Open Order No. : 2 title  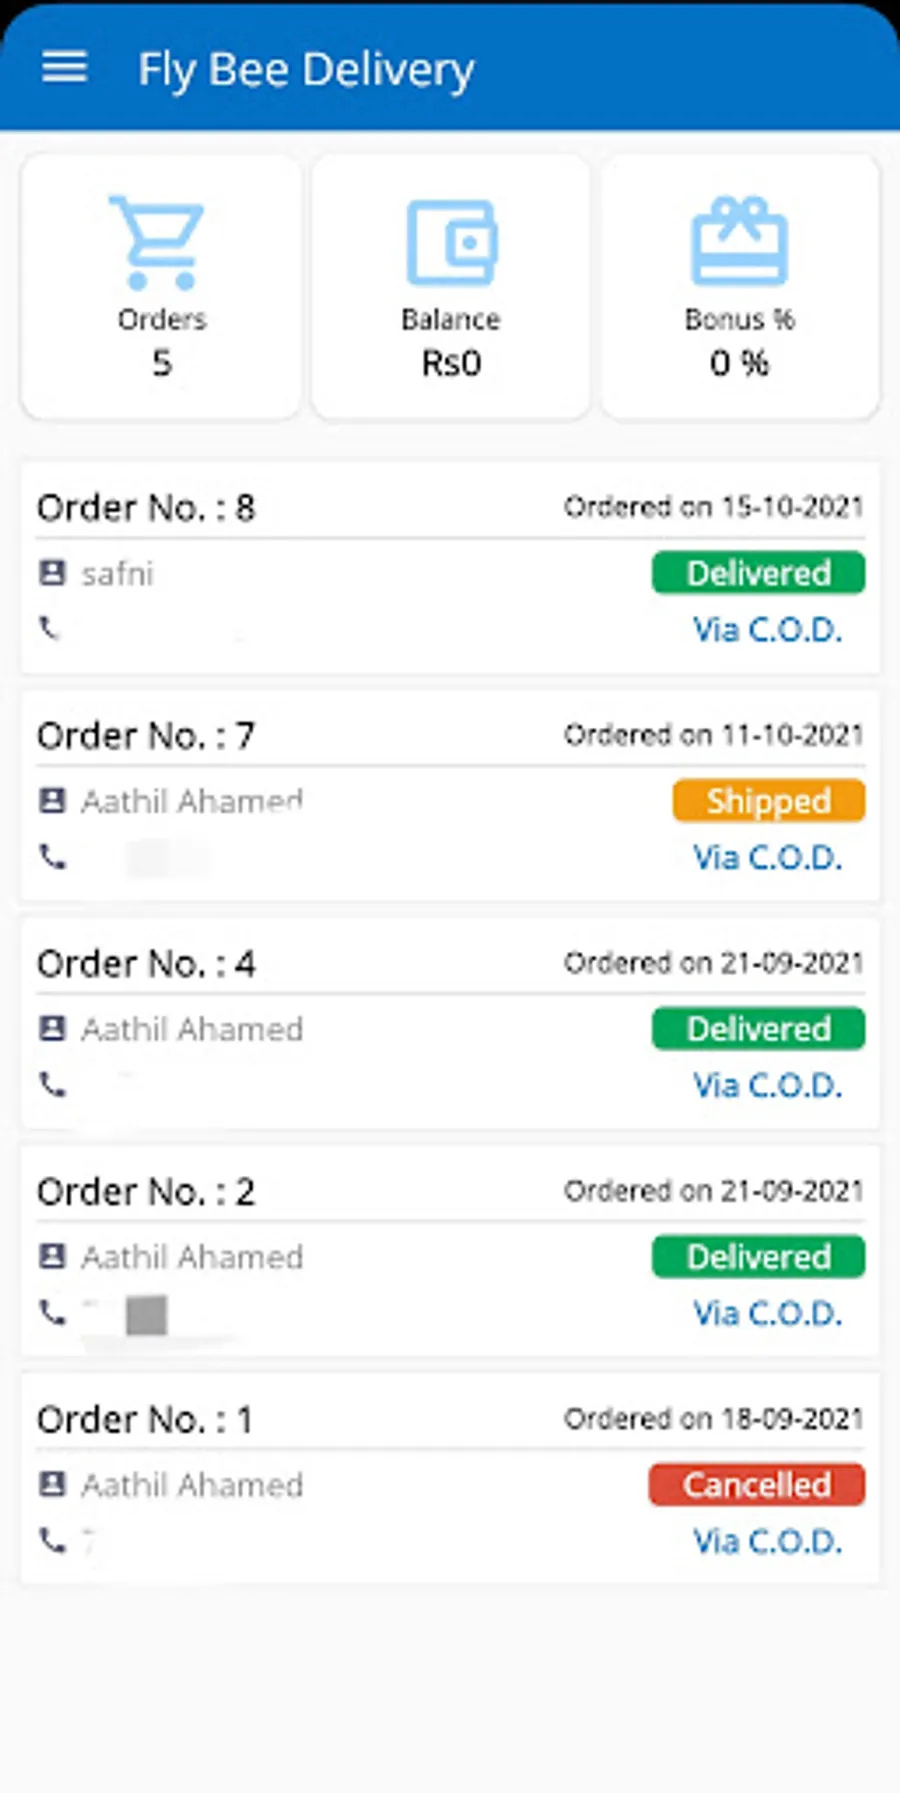point(146,1192)
